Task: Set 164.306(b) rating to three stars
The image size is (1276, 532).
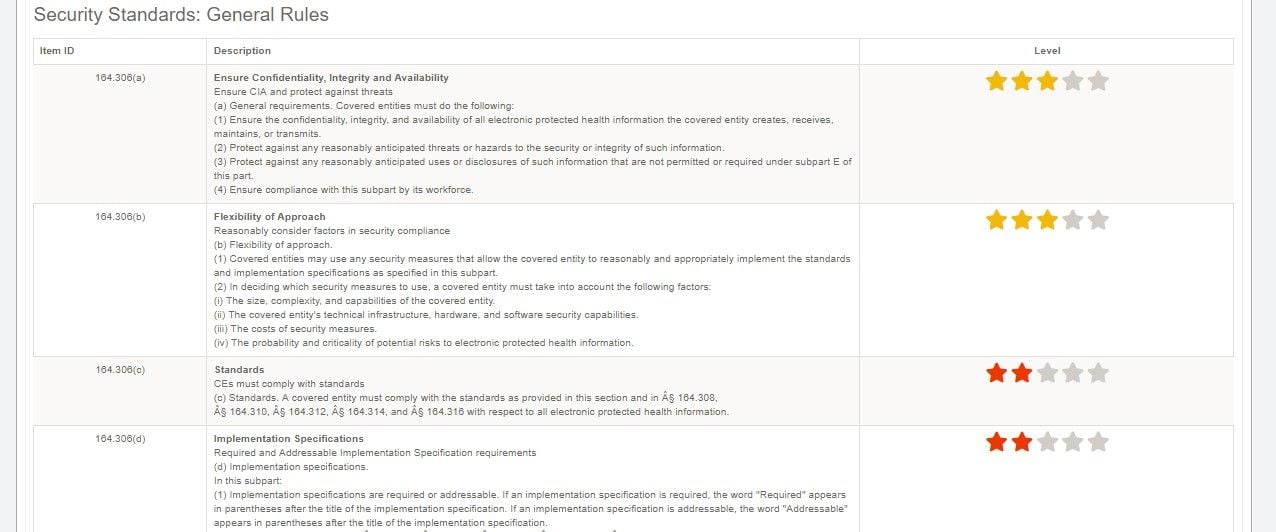Action: click(1047, 220)
